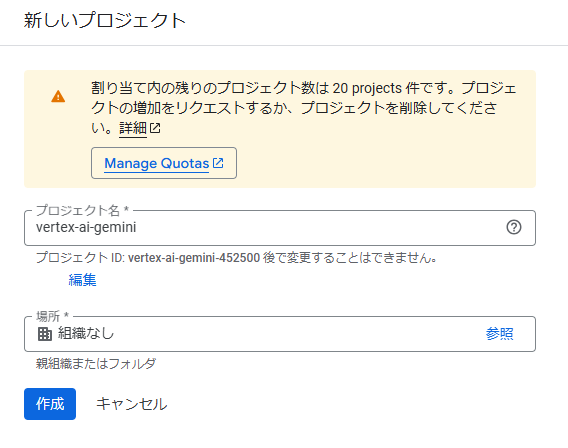Click the blue 作成 button

click(x=50, y=404)
